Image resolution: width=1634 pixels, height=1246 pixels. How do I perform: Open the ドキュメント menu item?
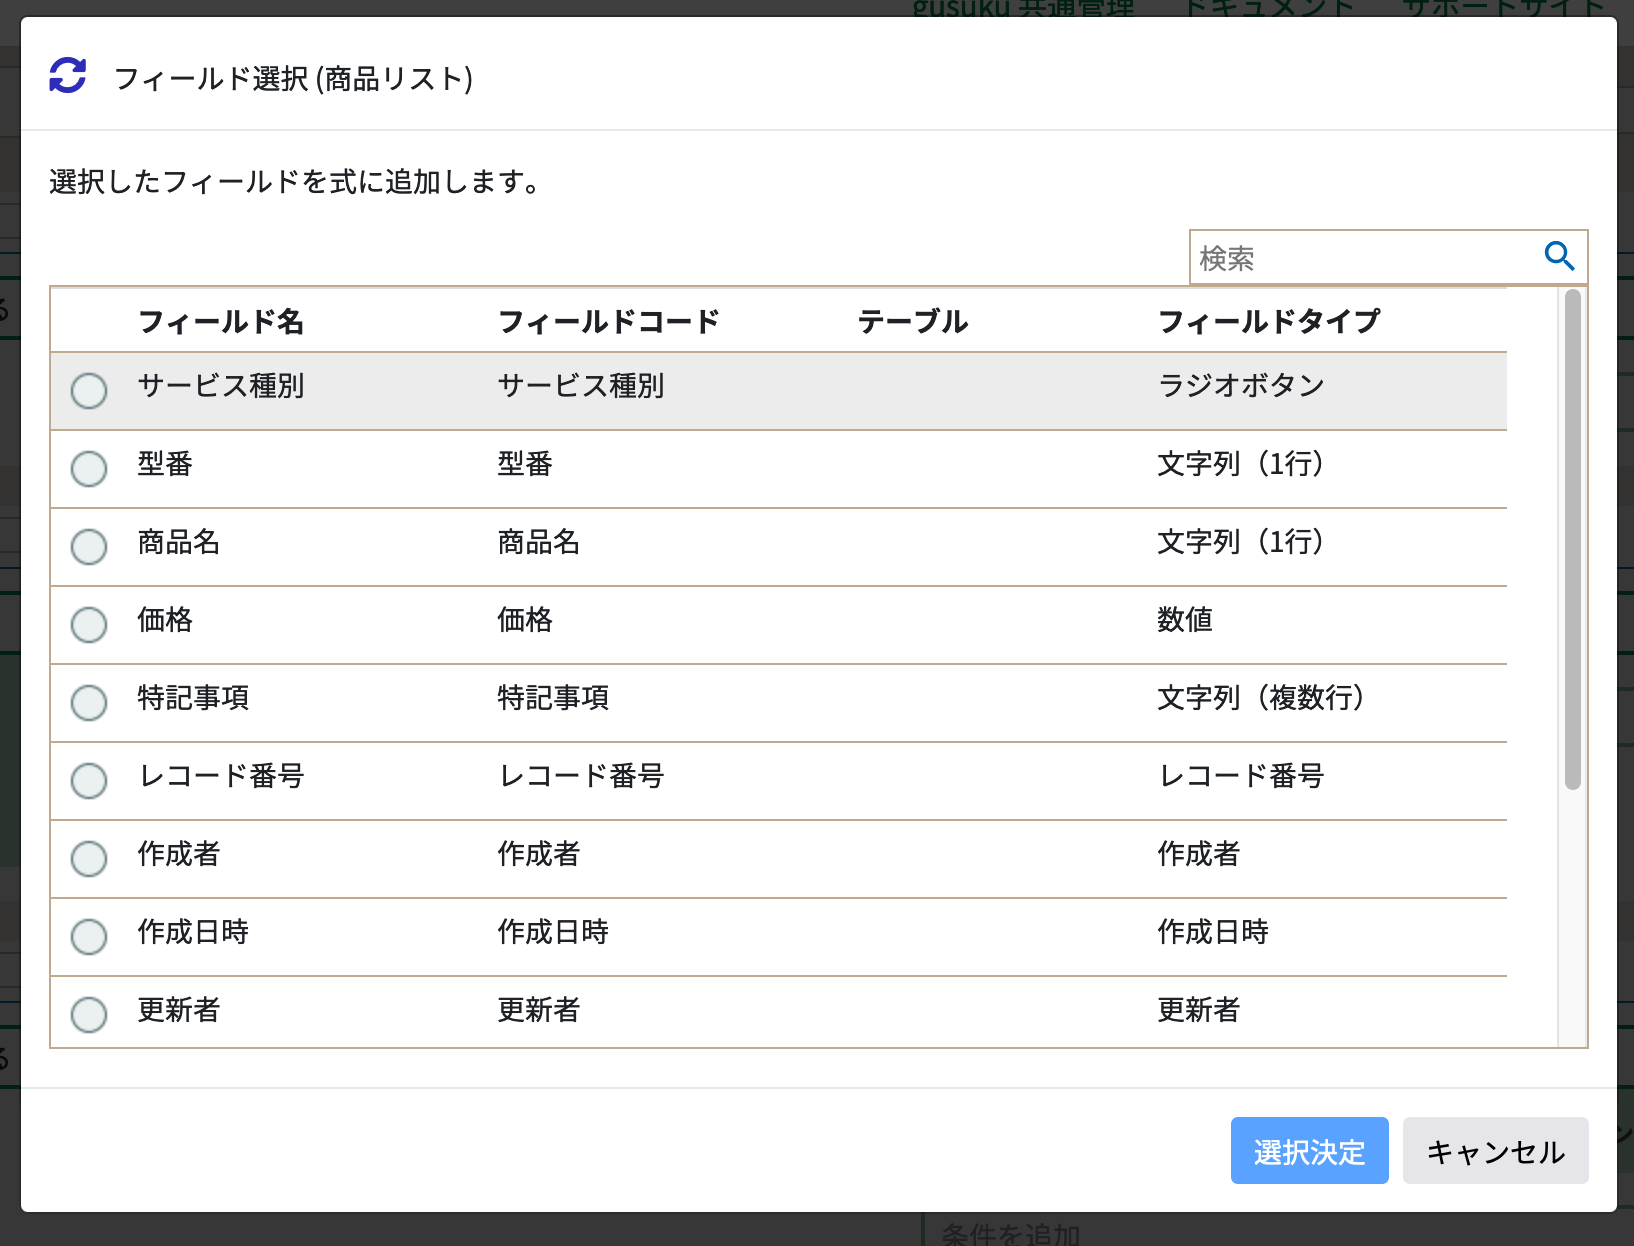pyautogui.click(x=1270, y=8)
